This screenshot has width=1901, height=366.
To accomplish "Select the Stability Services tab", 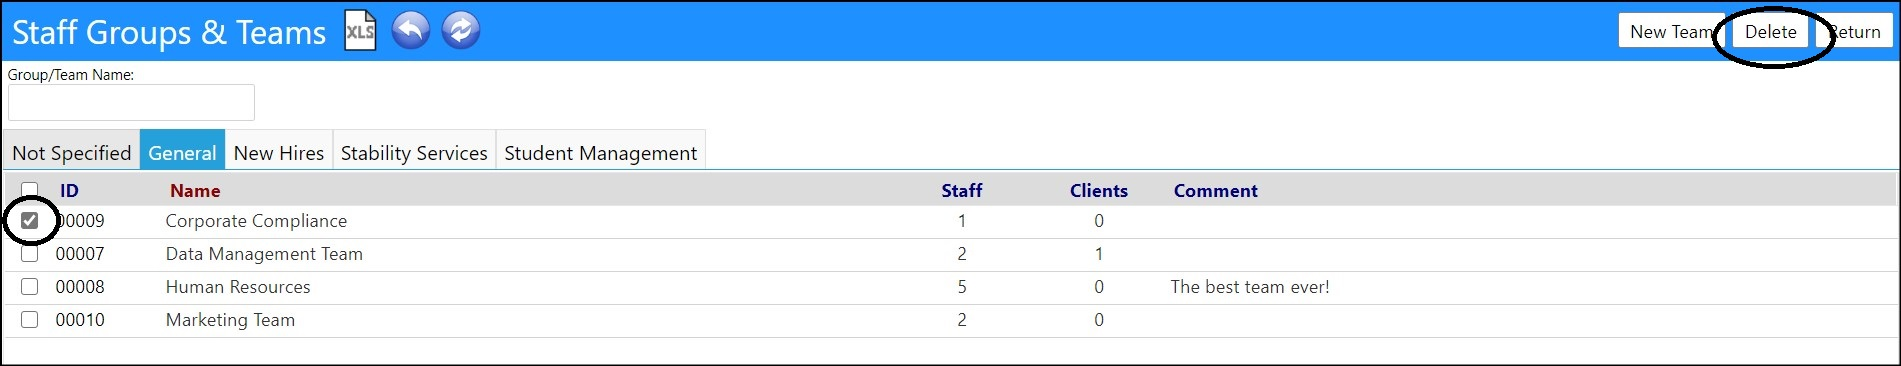I will pyautogui.click(x=414, y=152).
